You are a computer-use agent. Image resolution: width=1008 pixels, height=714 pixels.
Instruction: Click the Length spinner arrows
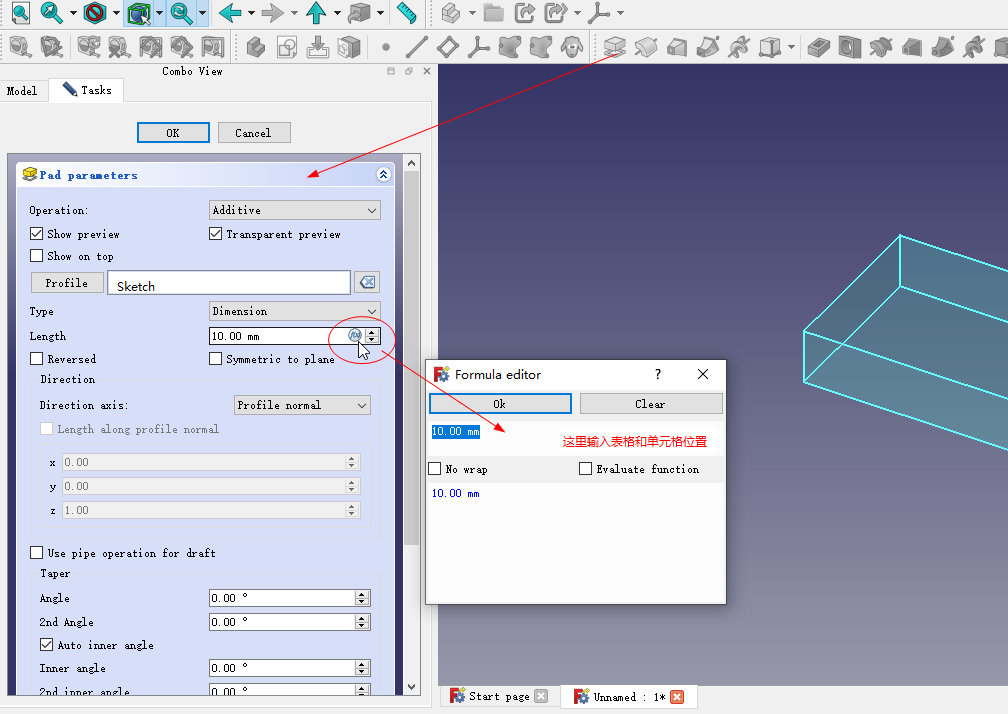pyautogui.click(x=372, y=335)
